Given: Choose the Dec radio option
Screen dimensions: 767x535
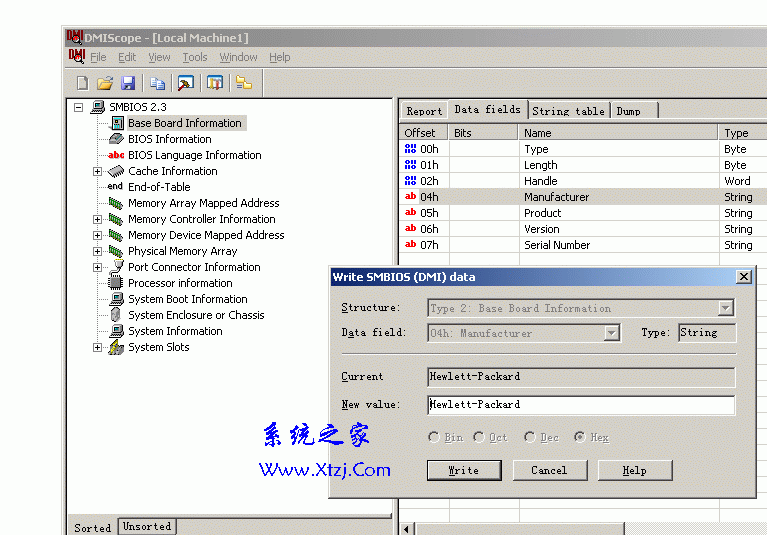Looking at the screenshot, I should (529, 437).
